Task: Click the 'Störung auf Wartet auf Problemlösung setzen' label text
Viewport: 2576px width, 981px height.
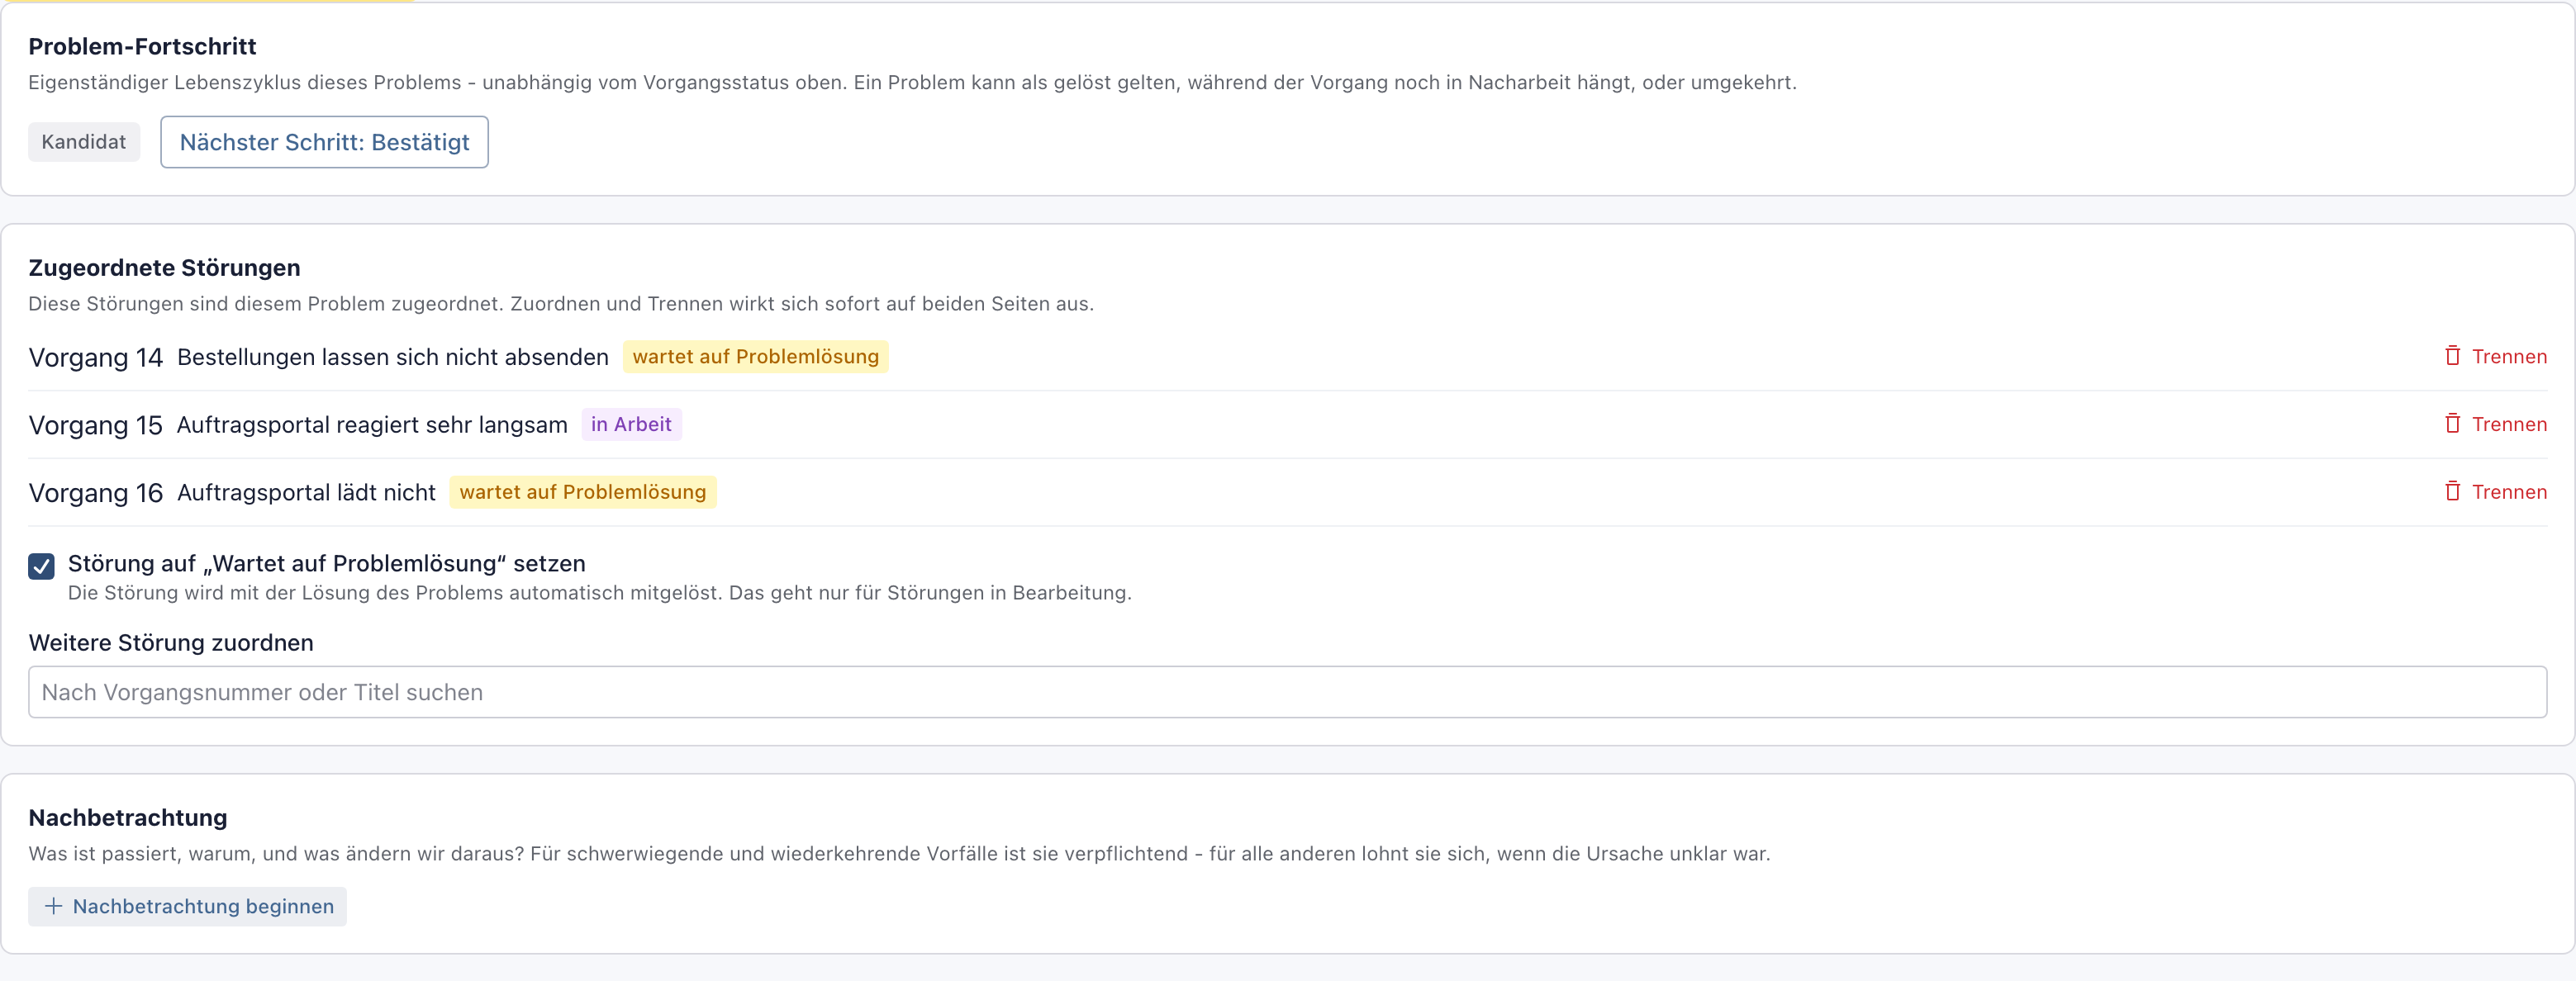Action: coord(327,564)
